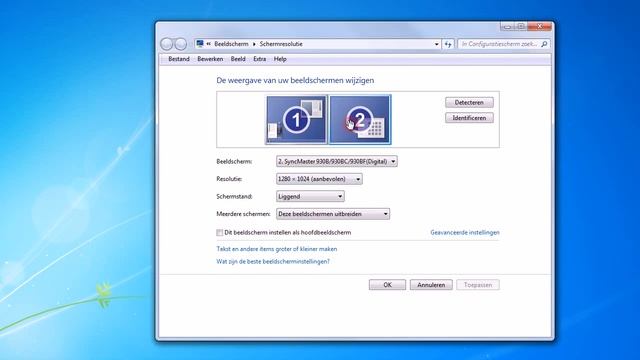The width and height of the screenshot is (640, 360).
Task: Click the refresh icon beside the address bar
Action: 448,44
